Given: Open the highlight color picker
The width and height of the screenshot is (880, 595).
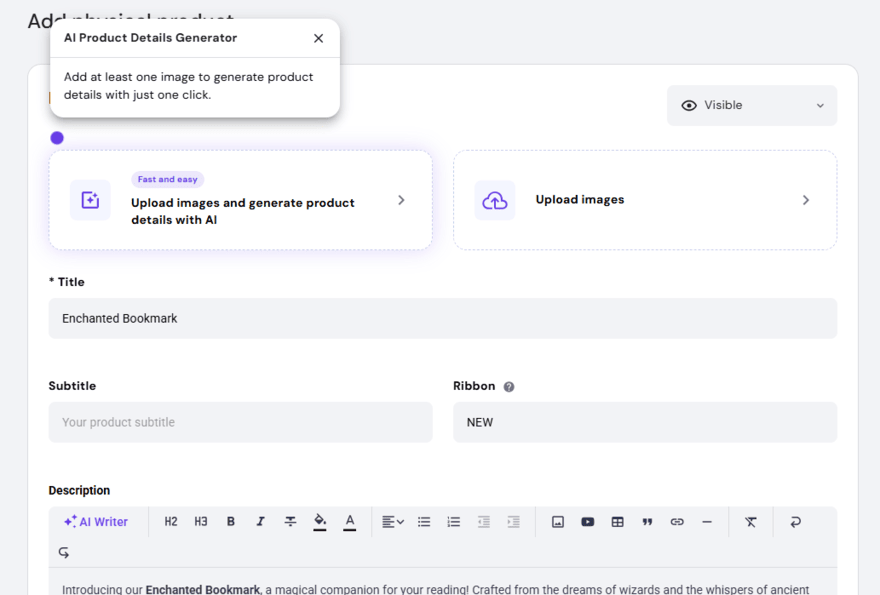Looking at the screenshot, I should [x=321, y=521].
